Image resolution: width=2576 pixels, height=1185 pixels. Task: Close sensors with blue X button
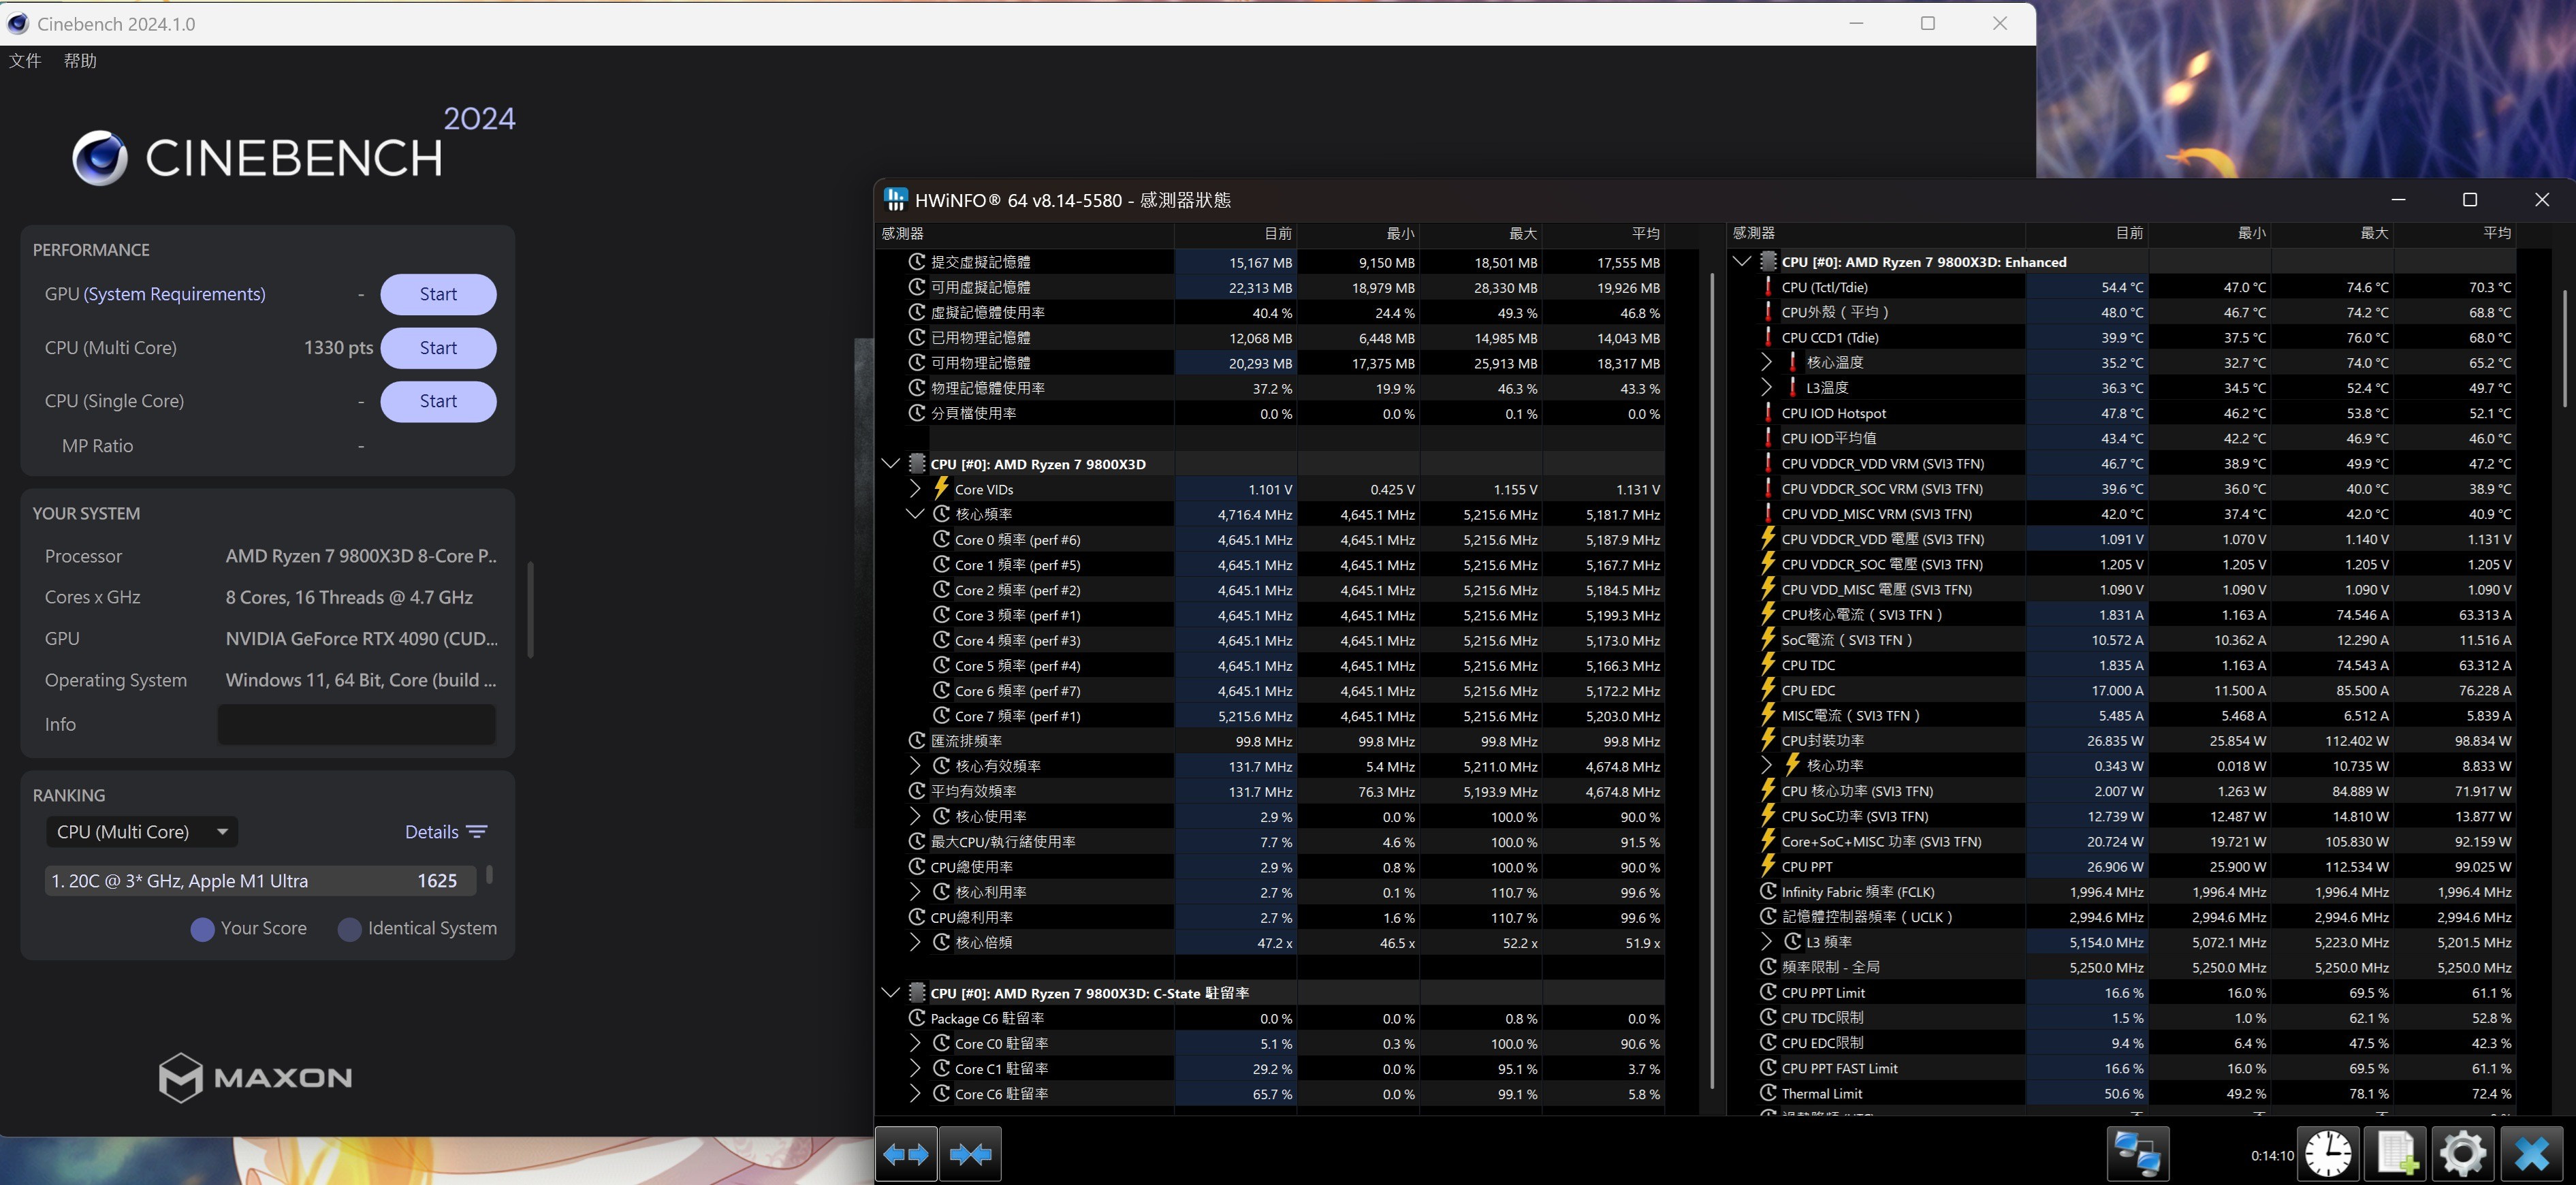click(x=2532, y=1154)
